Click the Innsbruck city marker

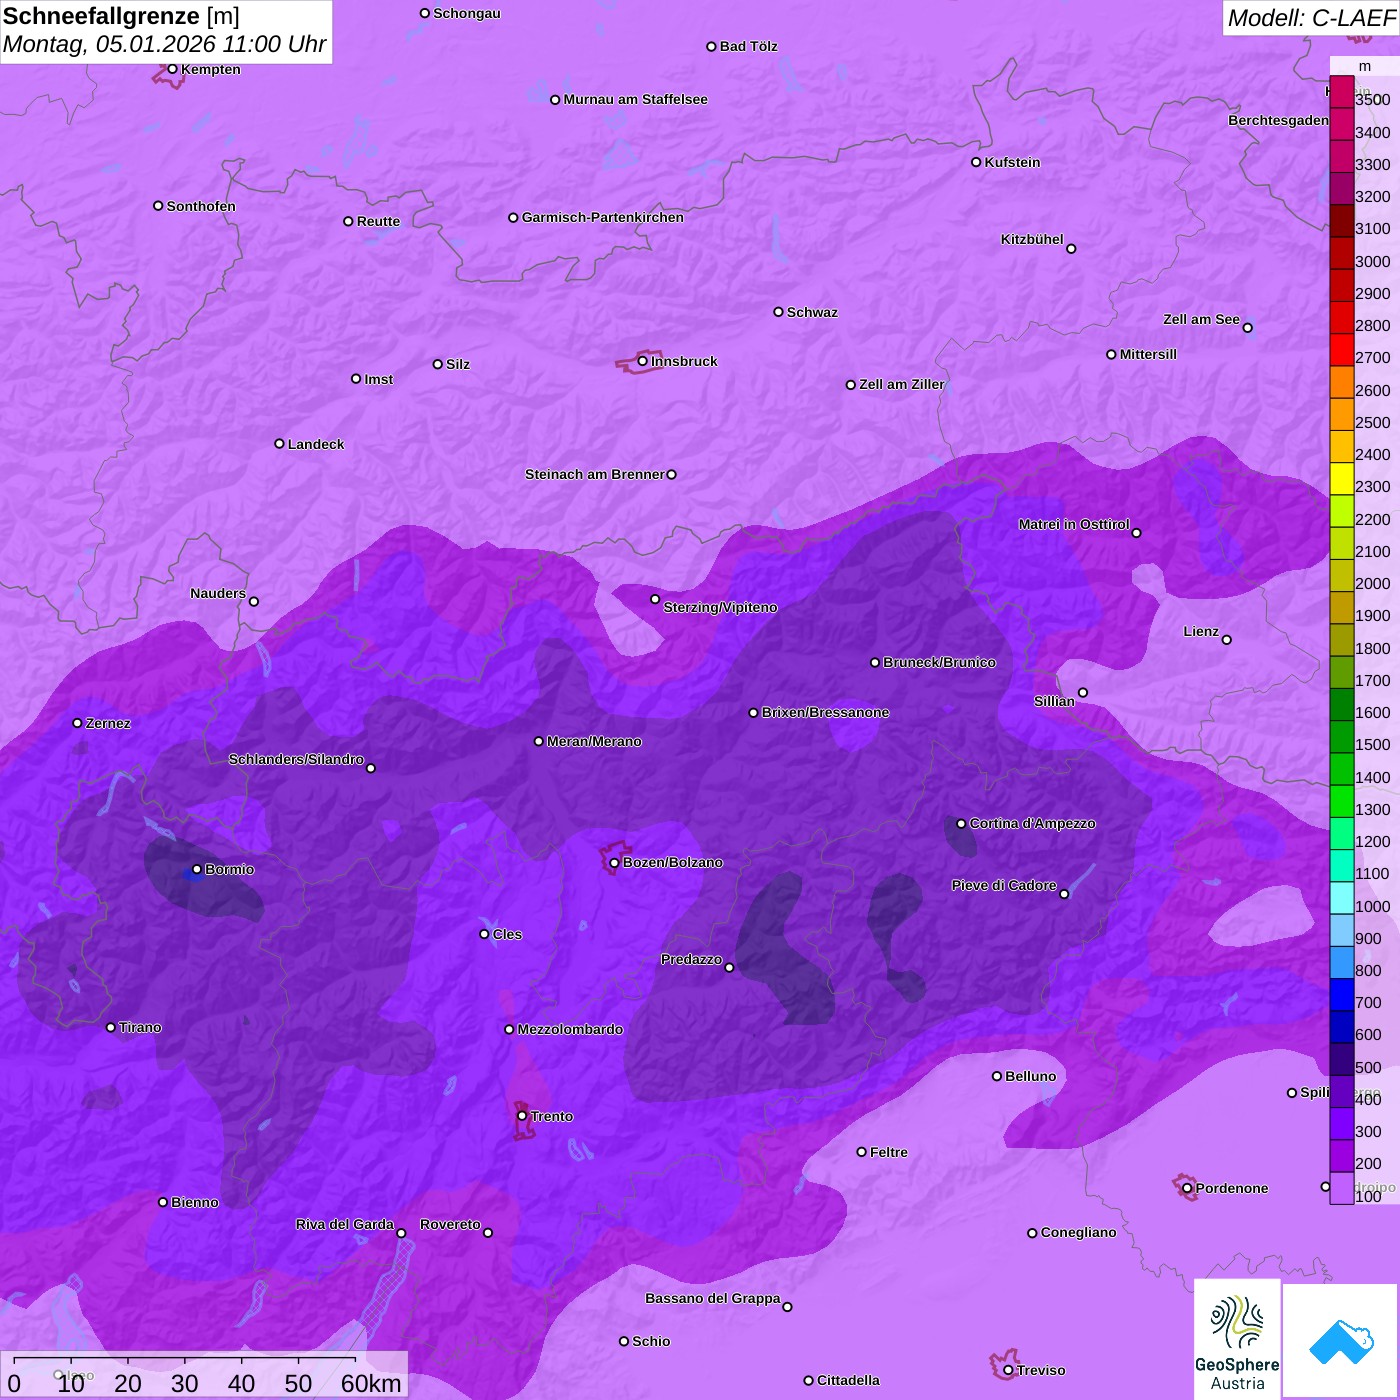pyautogui.click(x=642, y=361)
